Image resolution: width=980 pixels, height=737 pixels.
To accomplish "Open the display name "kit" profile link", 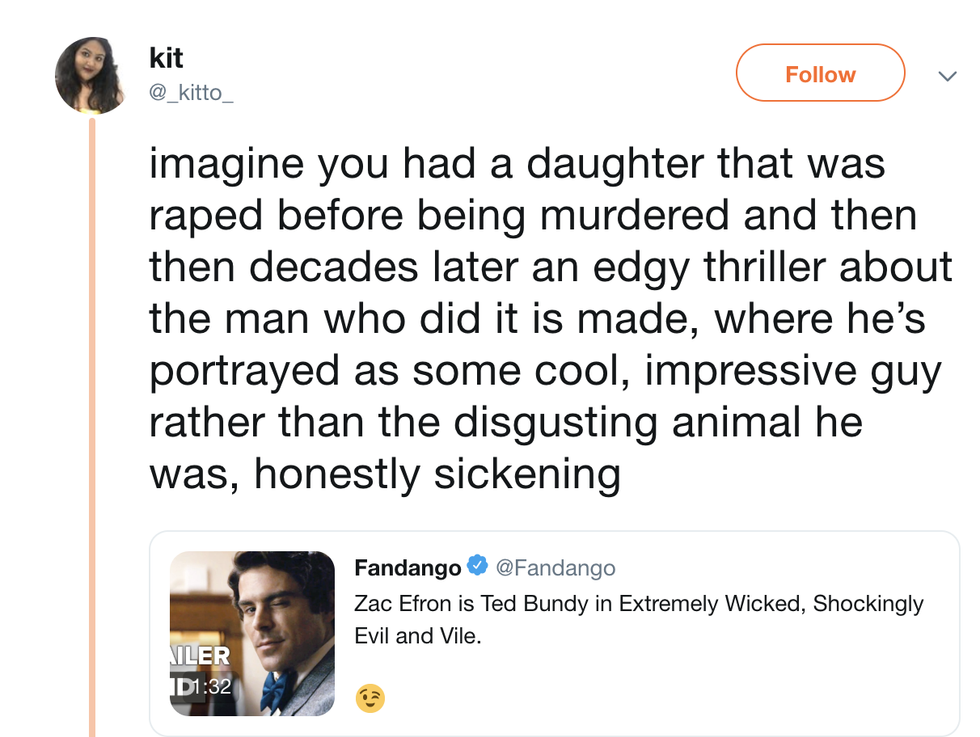I will point(166,59).
